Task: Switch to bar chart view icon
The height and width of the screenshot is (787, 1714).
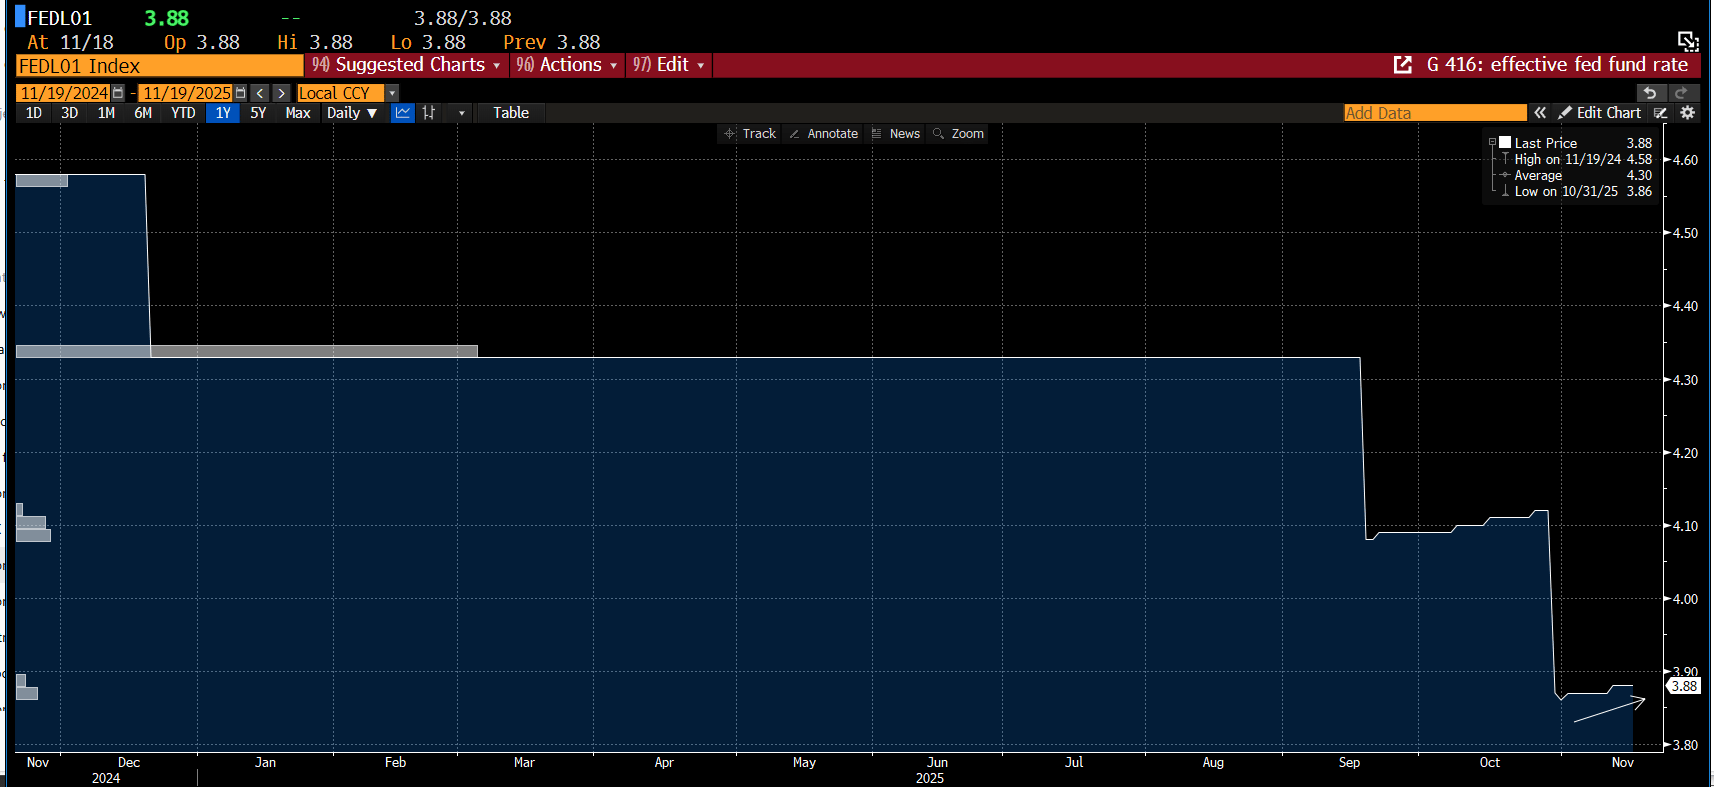Action: tap(429, 113)
